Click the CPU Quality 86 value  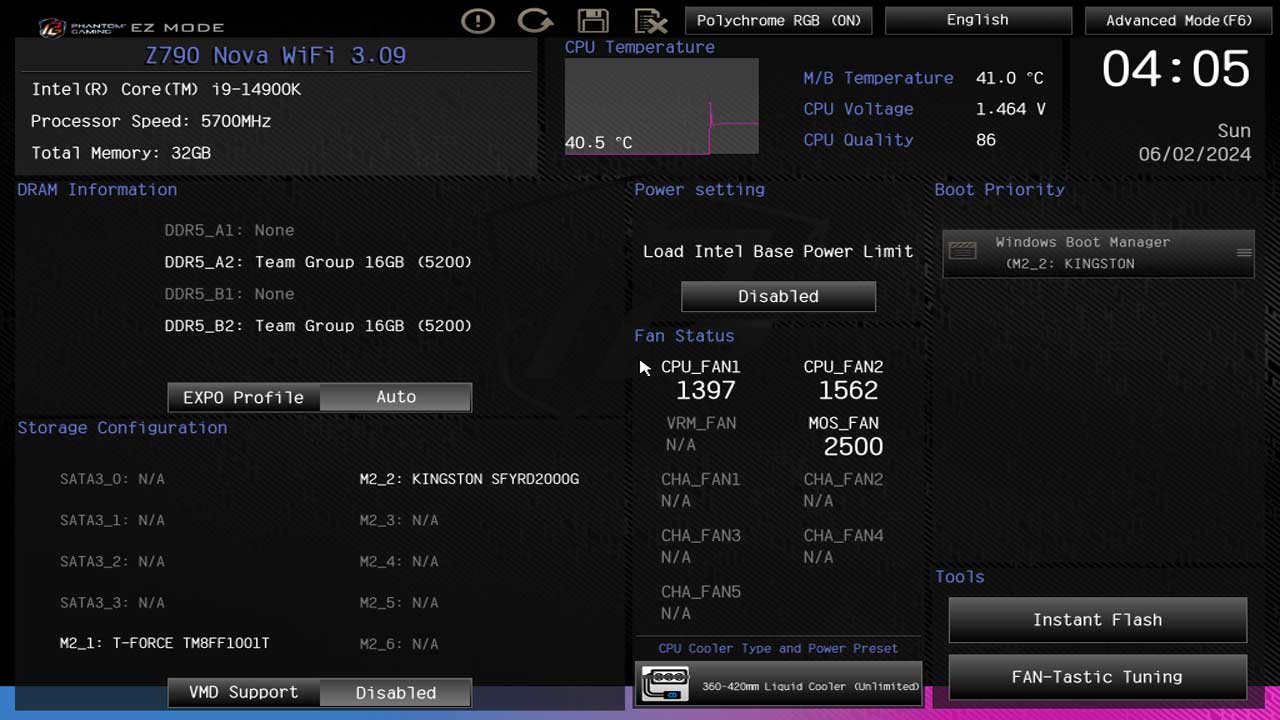click(986, 140)
